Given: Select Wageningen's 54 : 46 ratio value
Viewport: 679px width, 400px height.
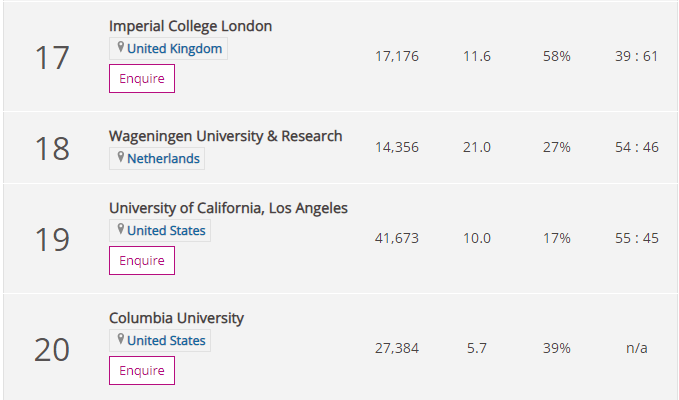Looking at the screenshot, I should coord(637,147).
